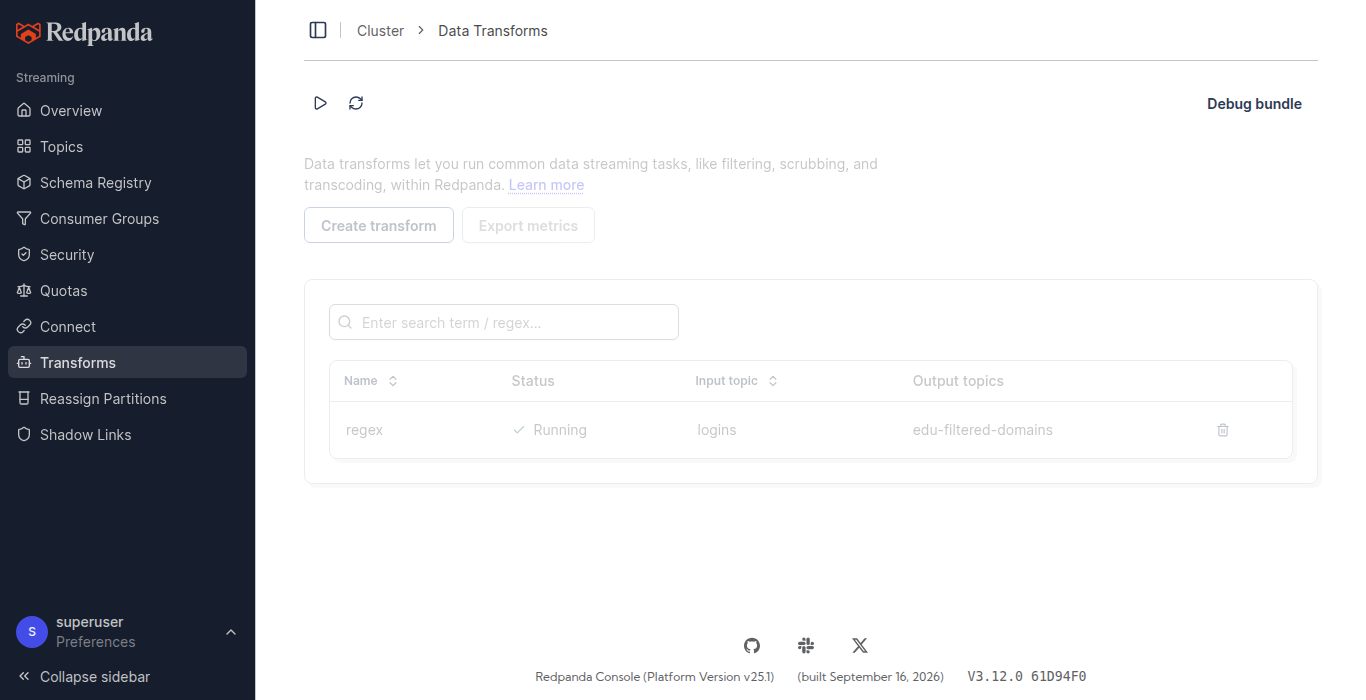Click the Debug bundle button

(1254, 104)
